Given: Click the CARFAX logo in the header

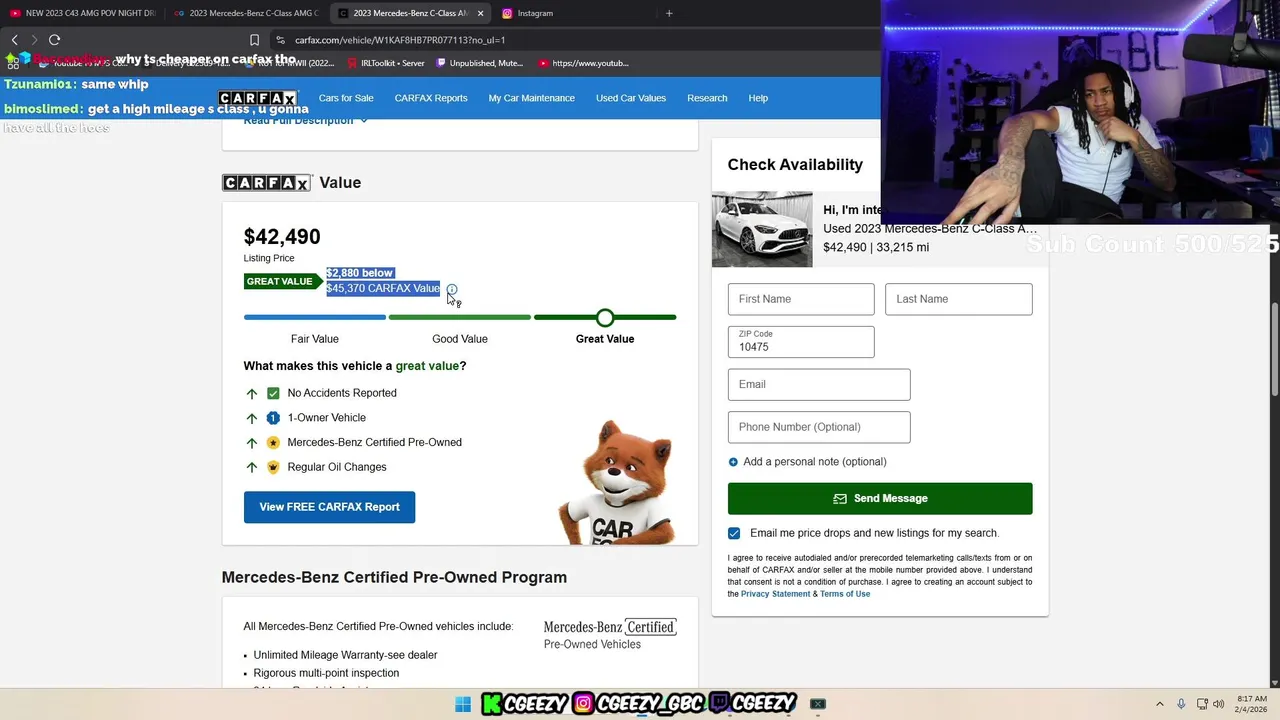Looking at the screenshot, I should (258, 98).
